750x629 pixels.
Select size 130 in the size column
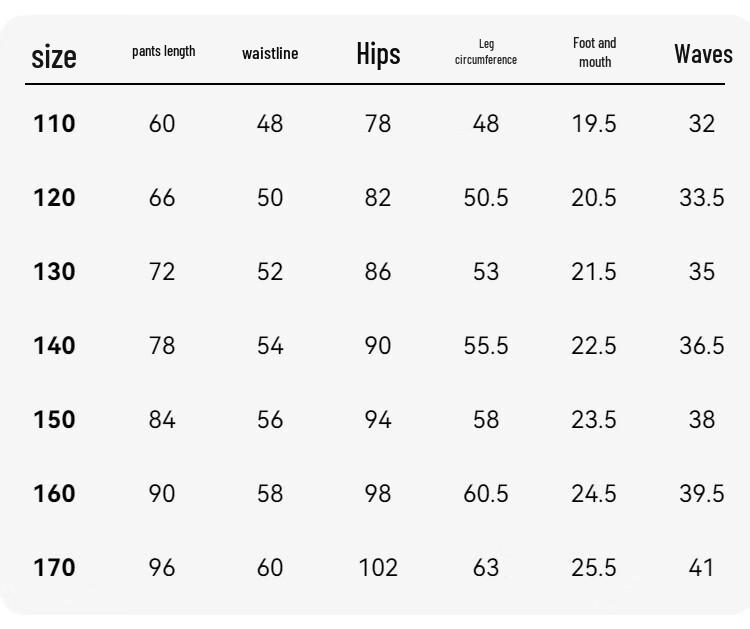(54, 272)
